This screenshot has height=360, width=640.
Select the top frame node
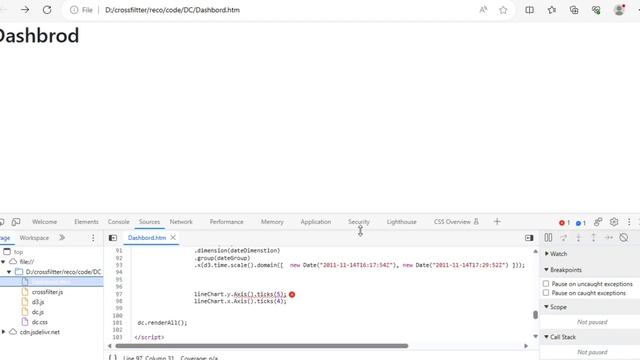pos(18,252)
